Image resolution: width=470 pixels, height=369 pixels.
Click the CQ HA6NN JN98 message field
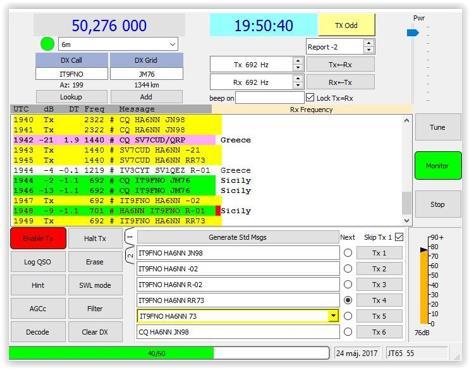pyautogui.click(x=238, y=332)
